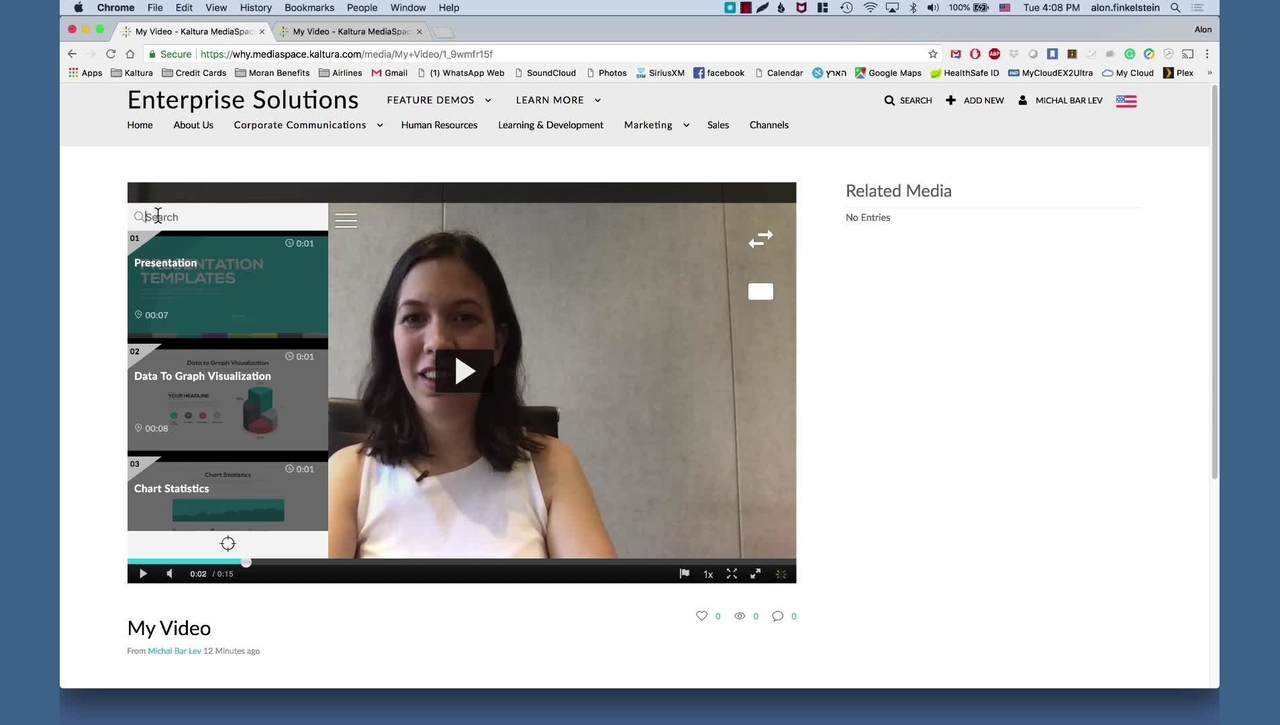The height and width of the screenshot is (725, 1280).
Task: Expand the player with diagonal arrows icon
Action: [756, 574]
